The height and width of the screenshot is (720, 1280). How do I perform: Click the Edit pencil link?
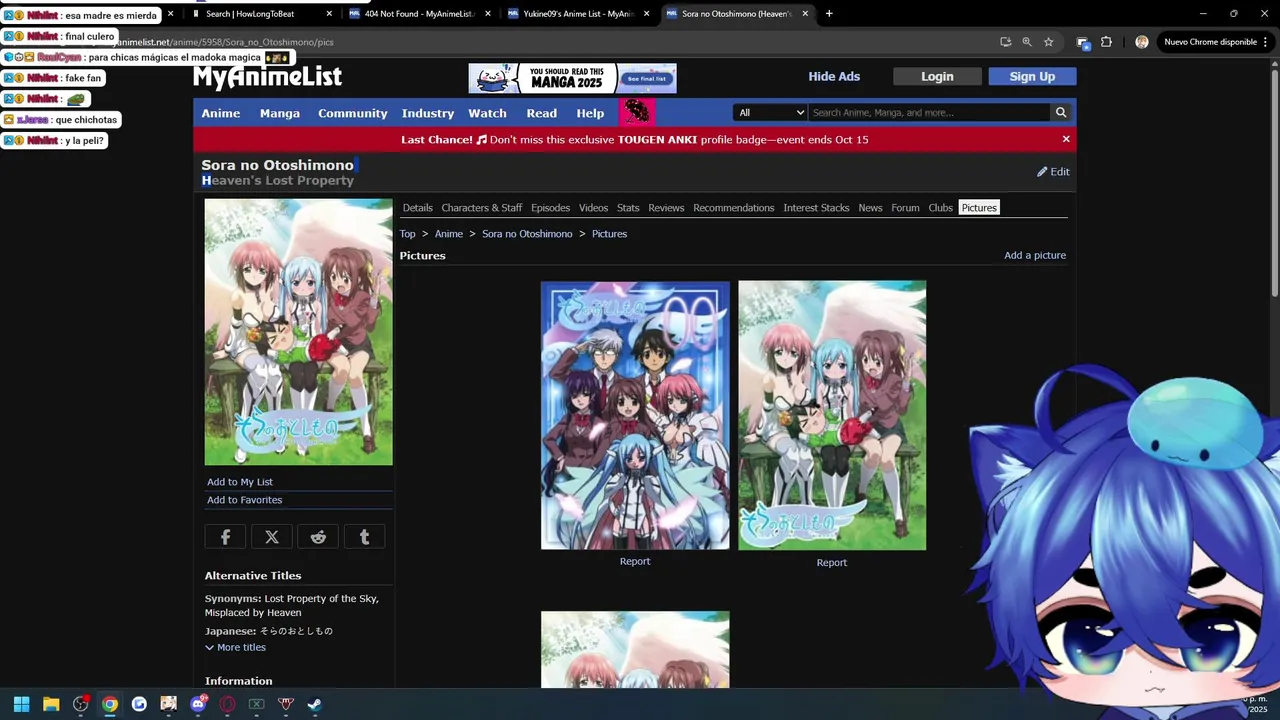pos(1053,172)
